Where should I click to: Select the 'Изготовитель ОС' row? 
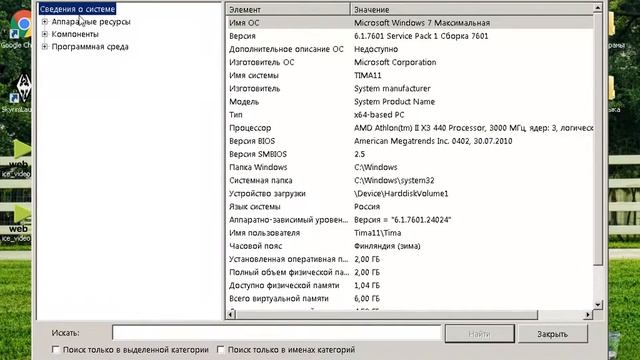click(x=410, y=62)
